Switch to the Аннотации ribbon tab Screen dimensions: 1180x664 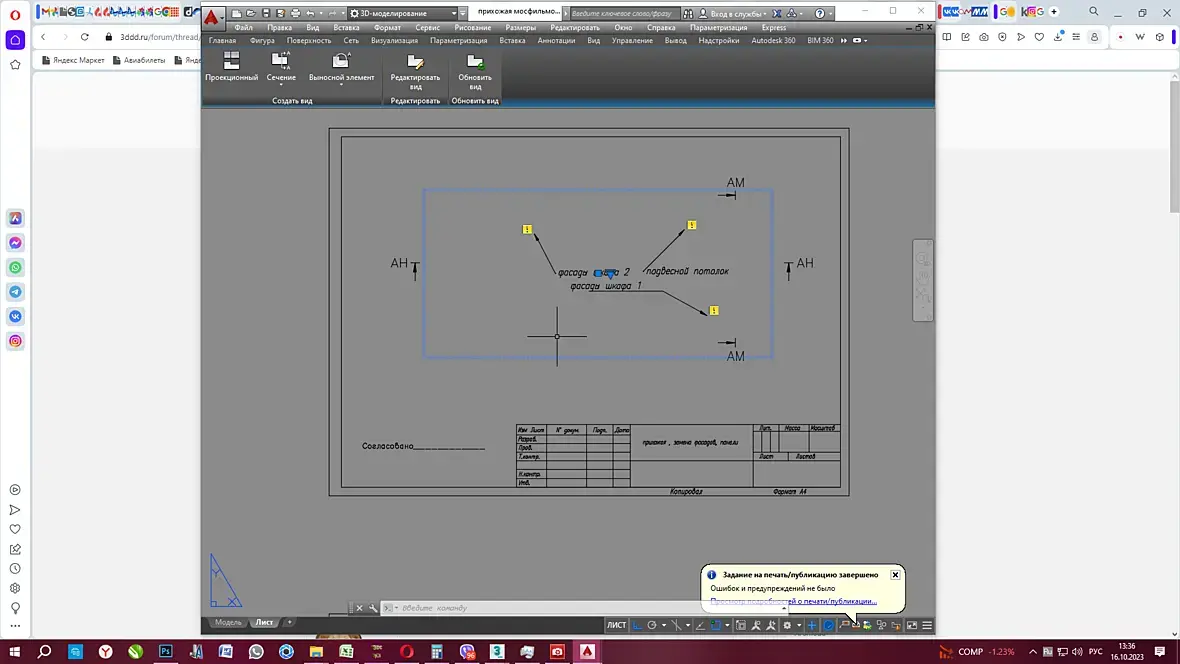pos(556,41)
